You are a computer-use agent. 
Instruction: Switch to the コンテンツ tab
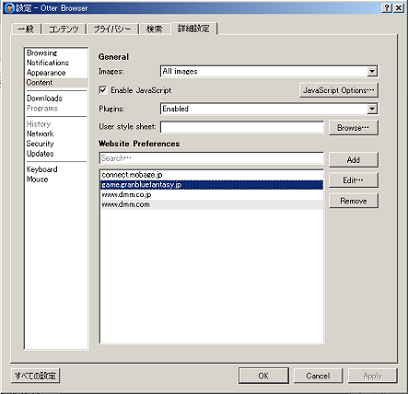point(64,29)
